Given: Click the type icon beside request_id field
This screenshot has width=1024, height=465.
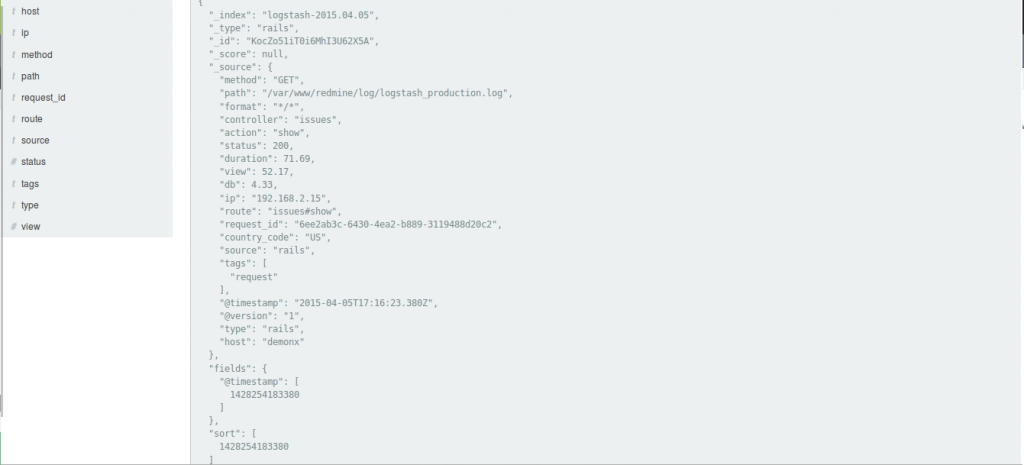Looking at the screenshot, I should tap(13, 98).
